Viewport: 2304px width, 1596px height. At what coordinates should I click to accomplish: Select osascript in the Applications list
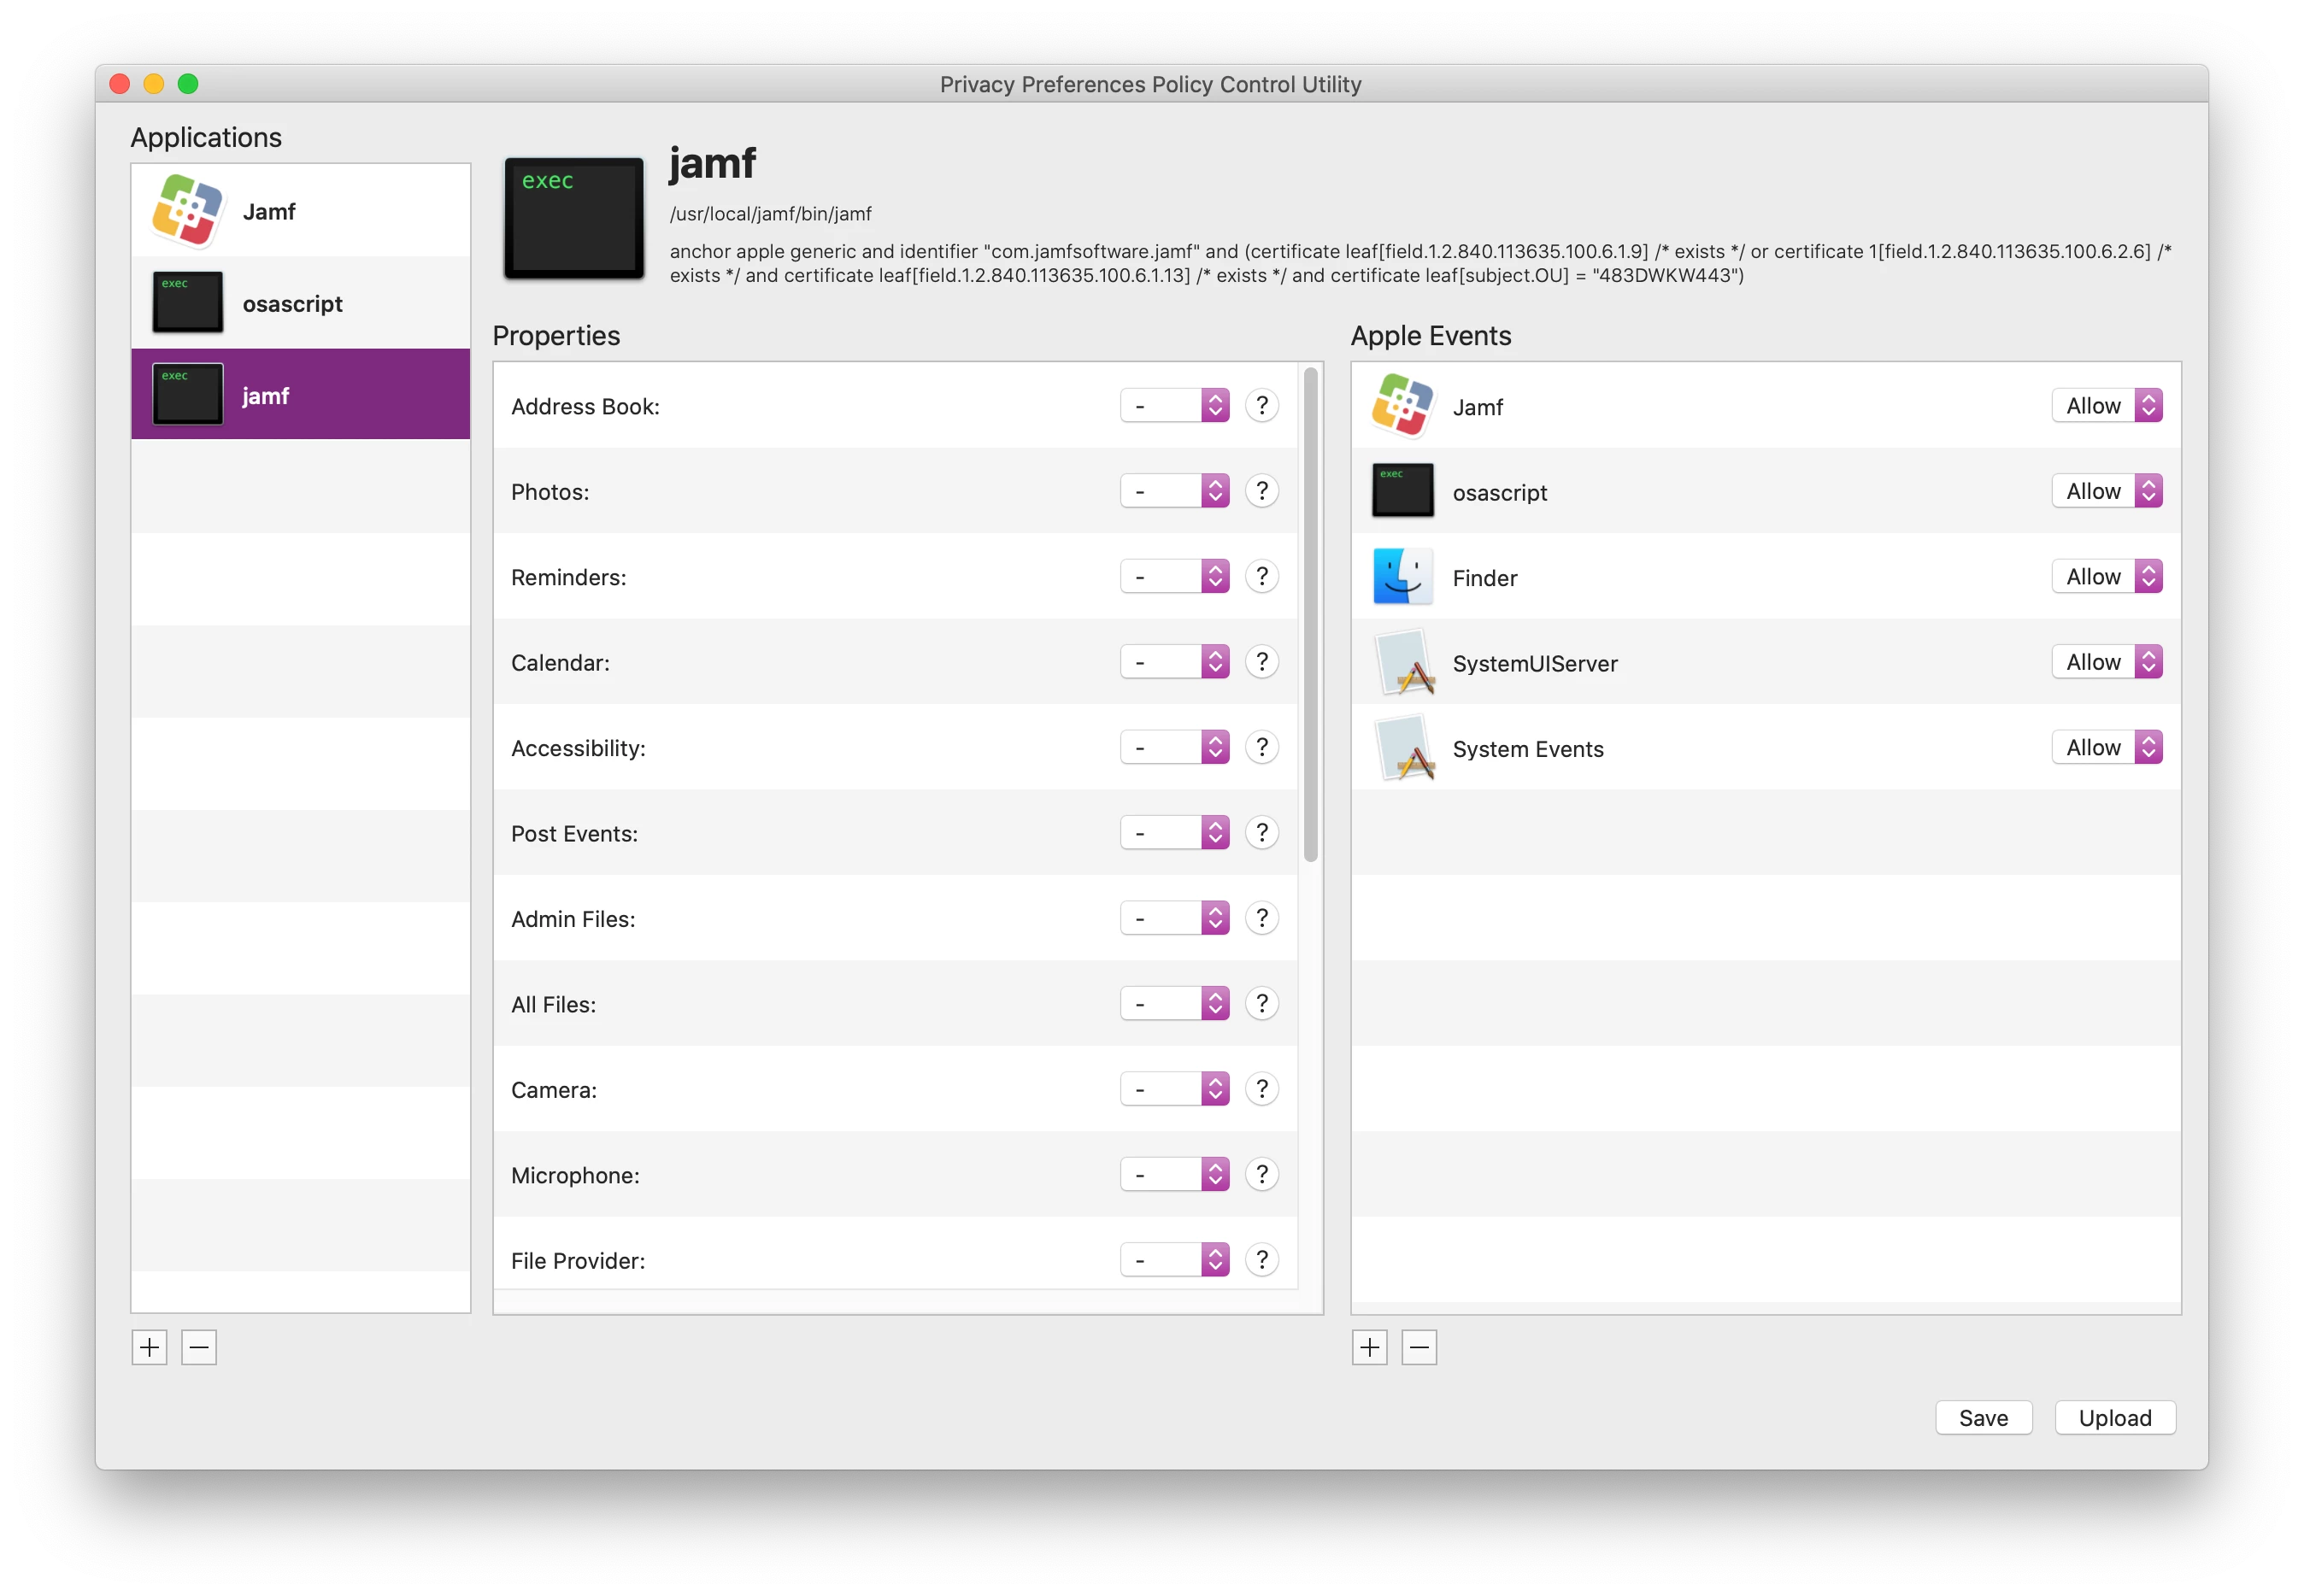pyautogui.click(x=300, y=303)
